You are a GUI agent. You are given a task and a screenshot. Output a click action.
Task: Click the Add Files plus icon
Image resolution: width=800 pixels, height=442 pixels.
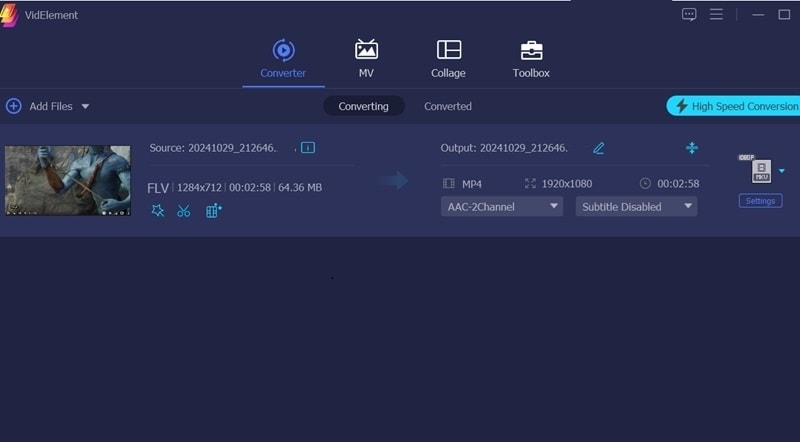pos(14,106)
